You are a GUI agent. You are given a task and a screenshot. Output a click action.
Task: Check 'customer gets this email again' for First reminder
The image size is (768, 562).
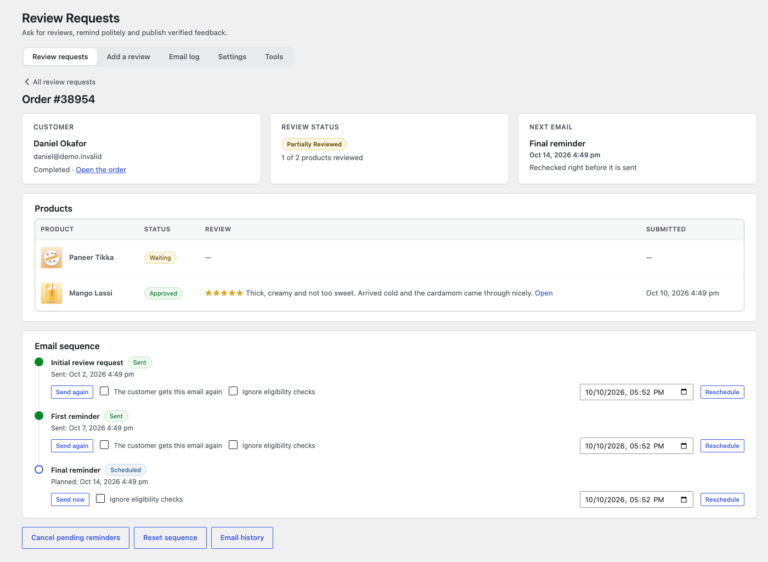[x=104, y=445]
